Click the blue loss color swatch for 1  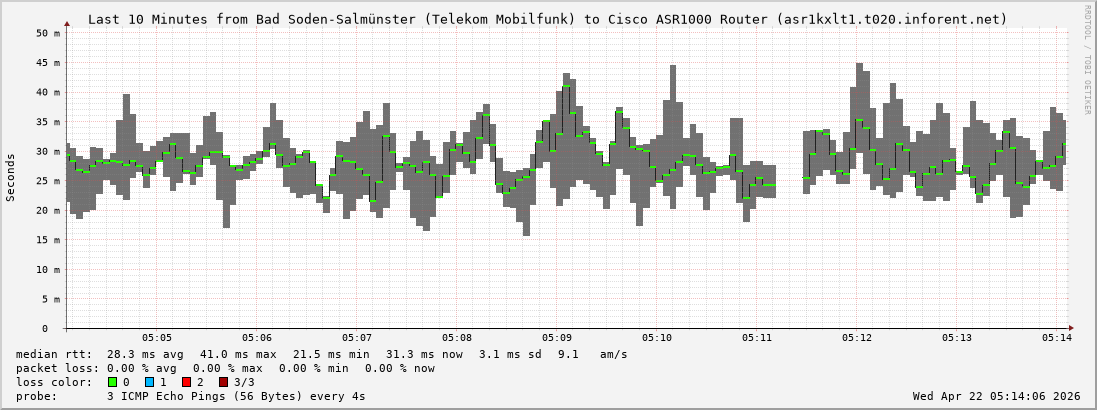(x=149, y=382)
